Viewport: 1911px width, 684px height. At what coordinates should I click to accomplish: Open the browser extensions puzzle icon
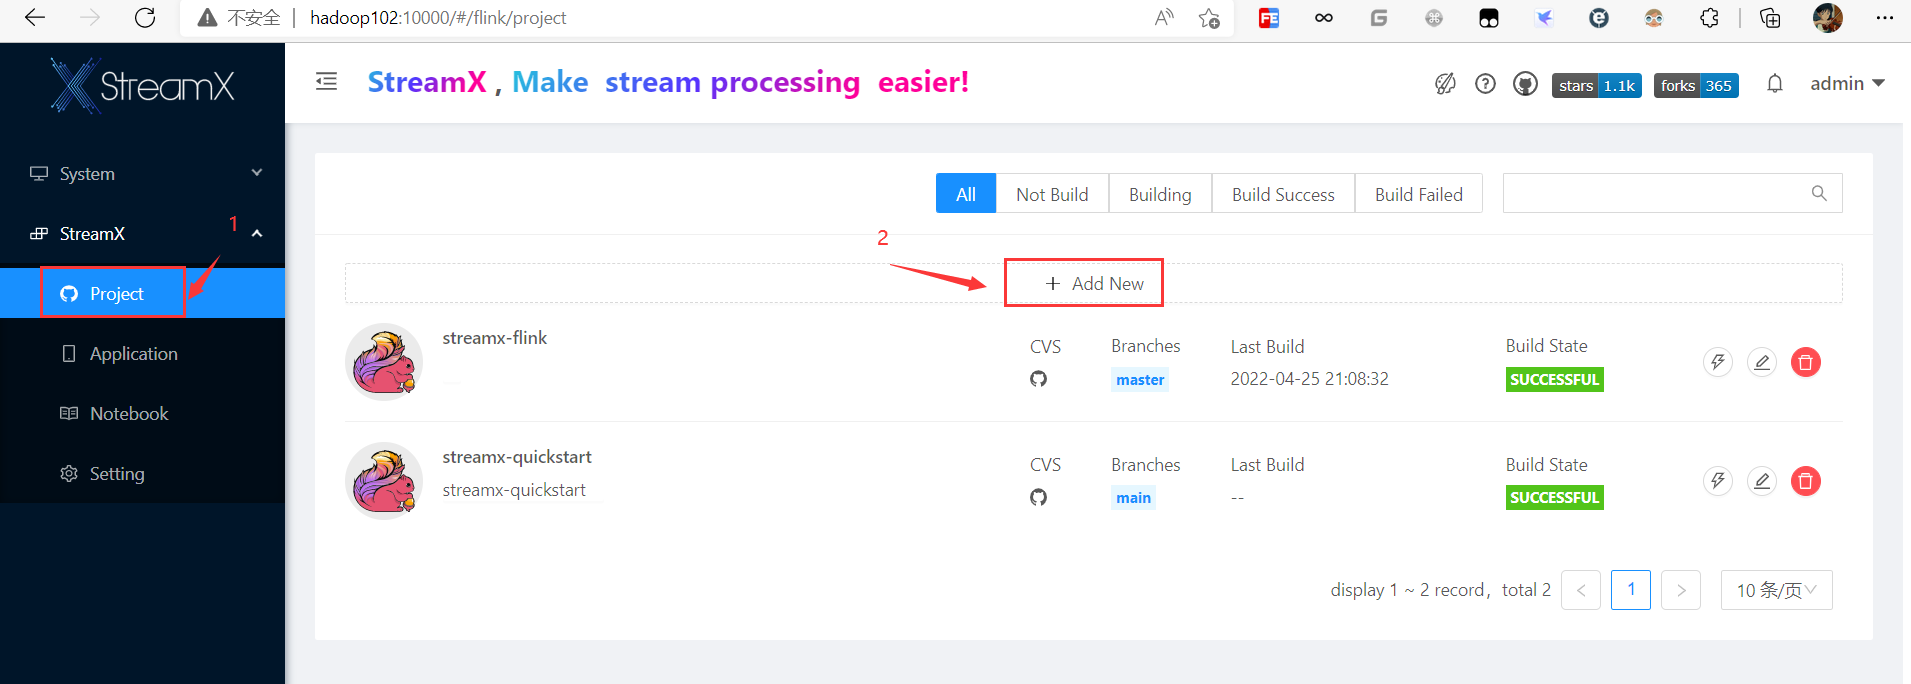(1709, 18)
